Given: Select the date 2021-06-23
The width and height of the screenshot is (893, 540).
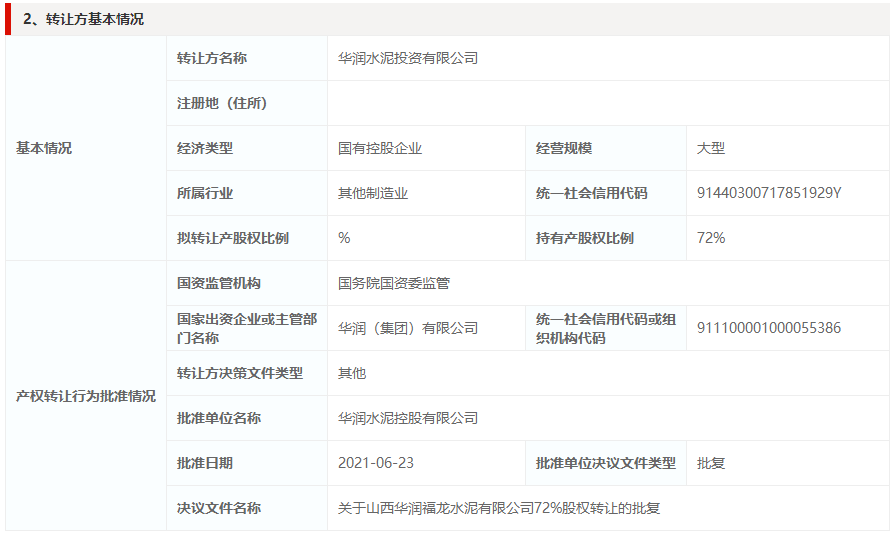Looking at the screenshot, I should [376, 463].
